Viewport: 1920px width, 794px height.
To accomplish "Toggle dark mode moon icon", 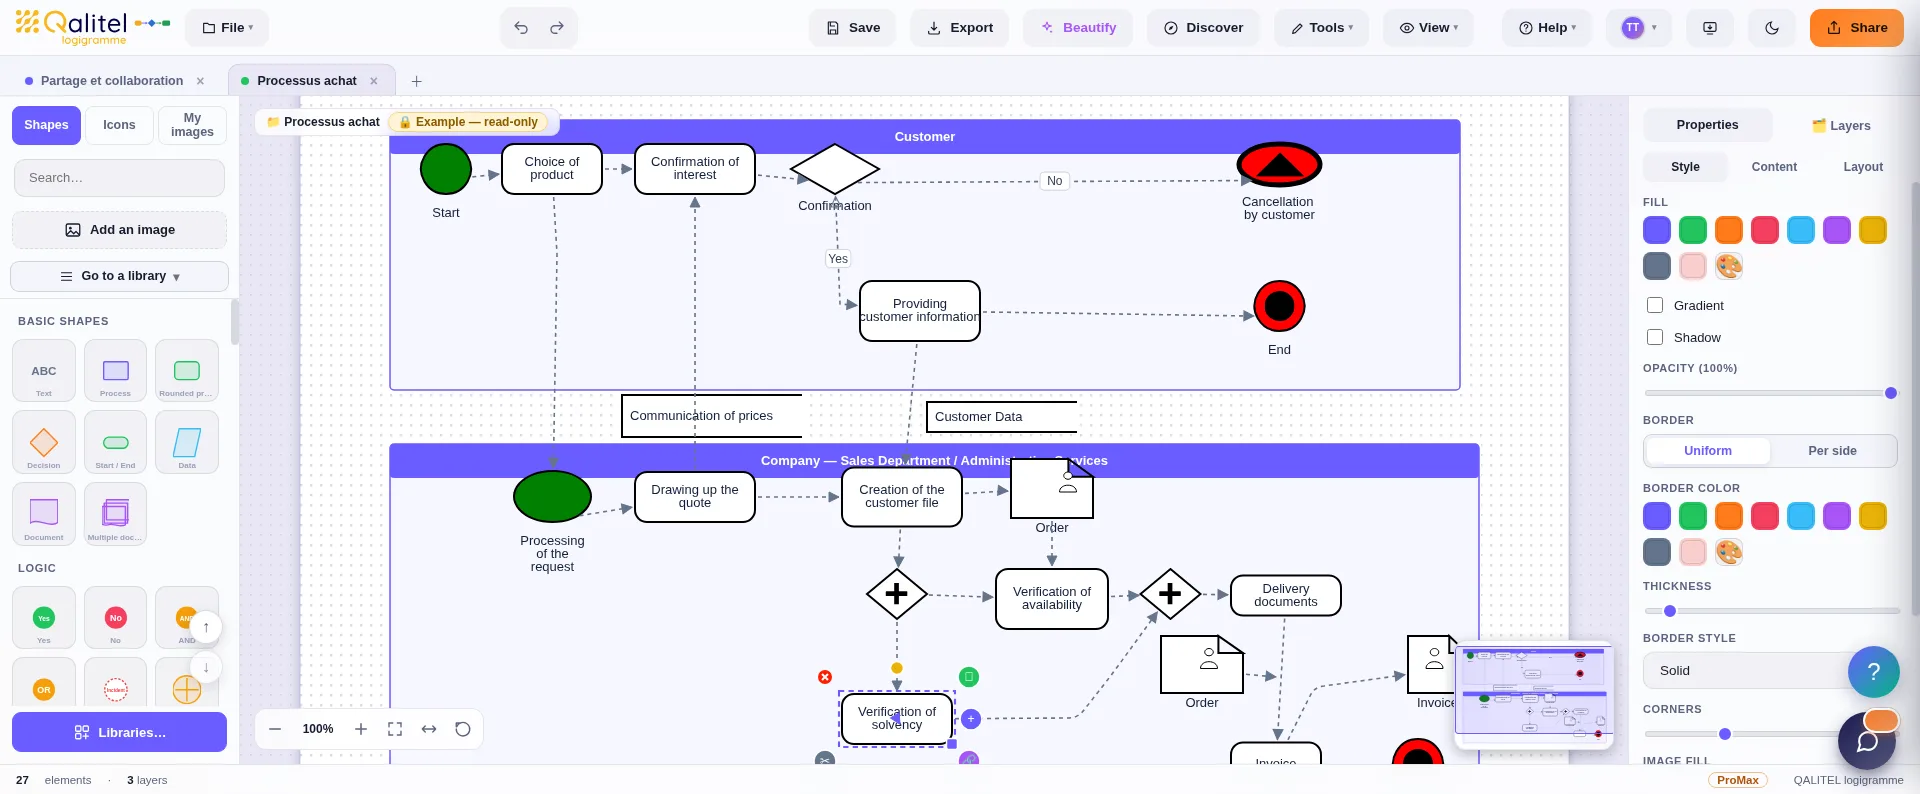I will 1772,28.
